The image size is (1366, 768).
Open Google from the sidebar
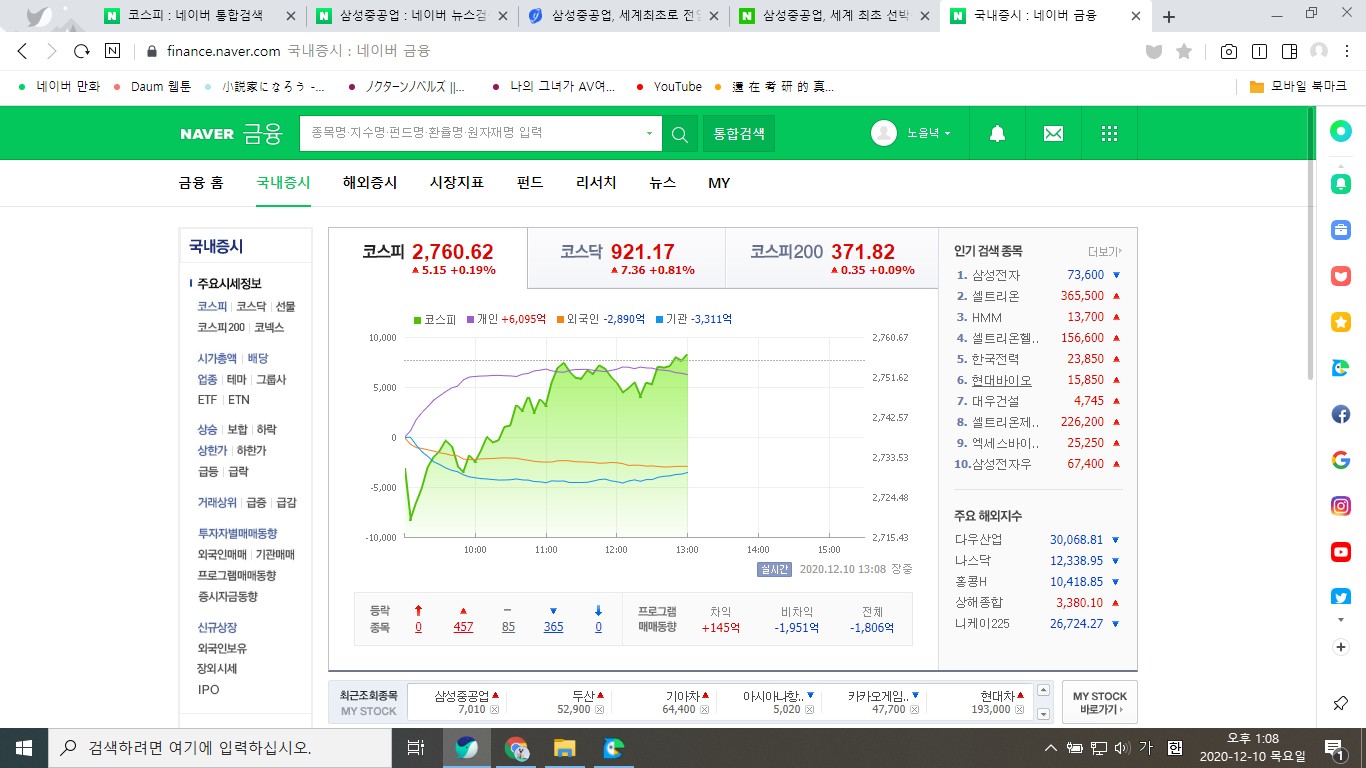coord(1341,460)
